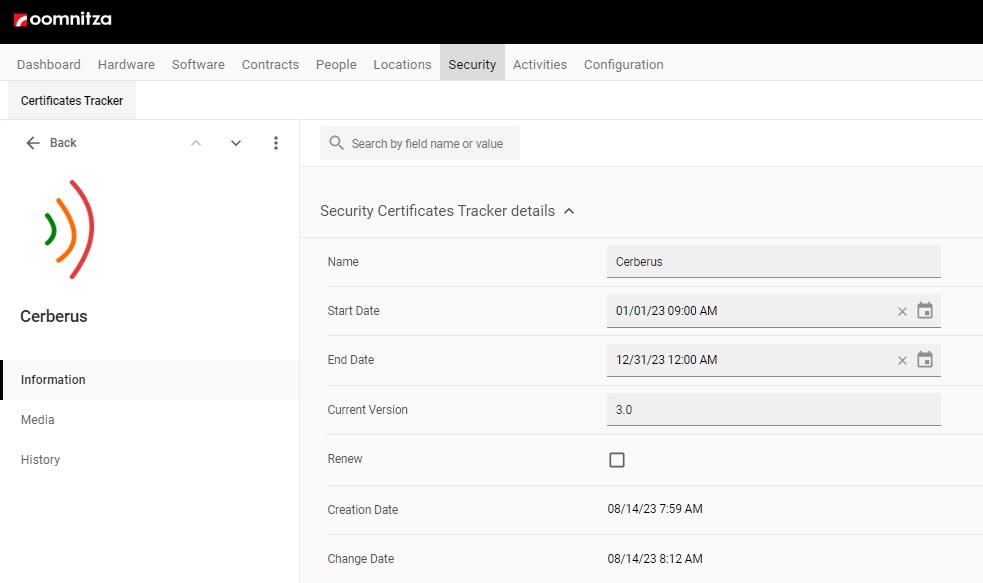This screenshot has height=583, width=983.
Task: Open the three-dot more options menu
Action: pyautogui.click(x=276, y=143)
